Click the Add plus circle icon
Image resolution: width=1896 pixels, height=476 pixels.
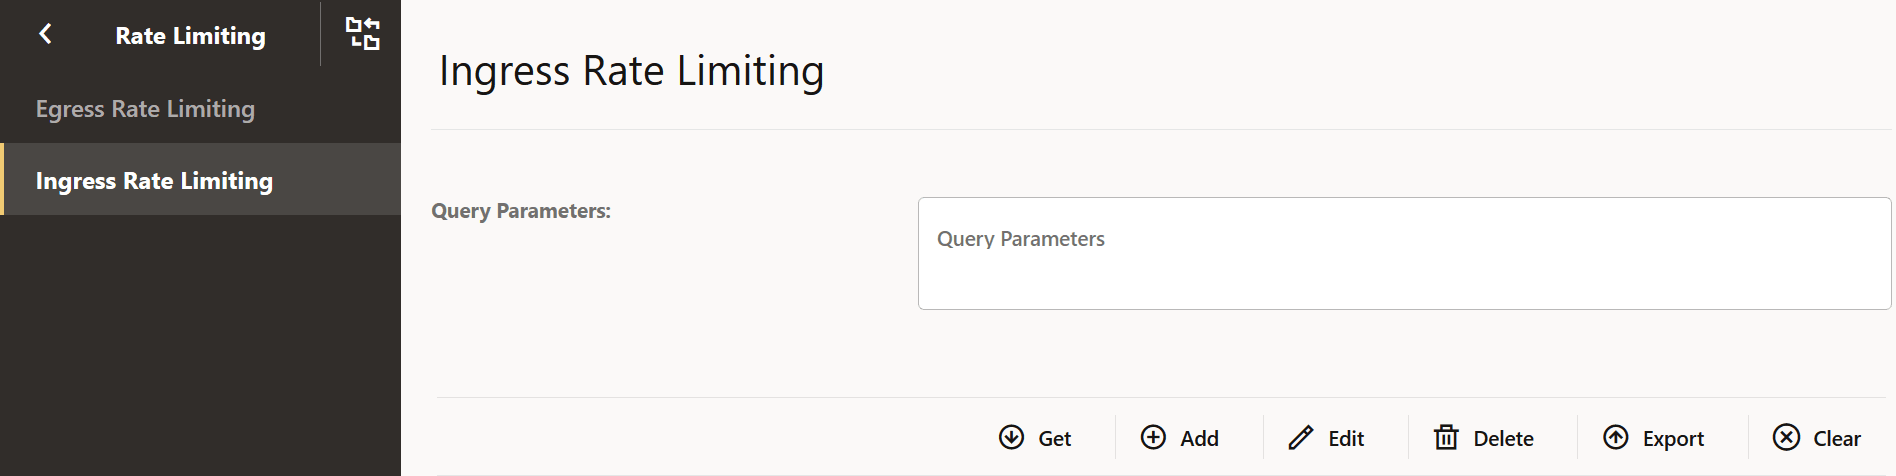1153,437
